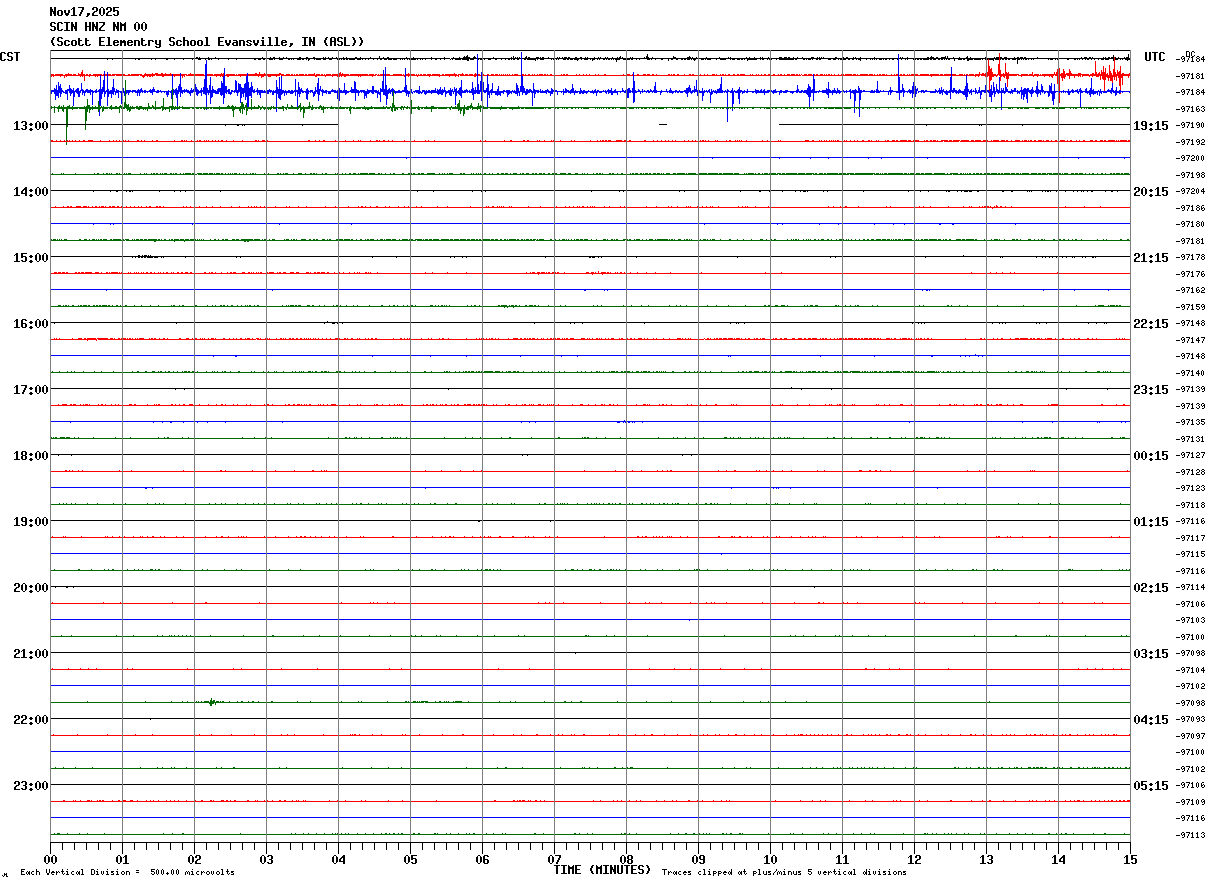Select DC offset value -97192
The image size is (1210, 886).
[1191, 142]
